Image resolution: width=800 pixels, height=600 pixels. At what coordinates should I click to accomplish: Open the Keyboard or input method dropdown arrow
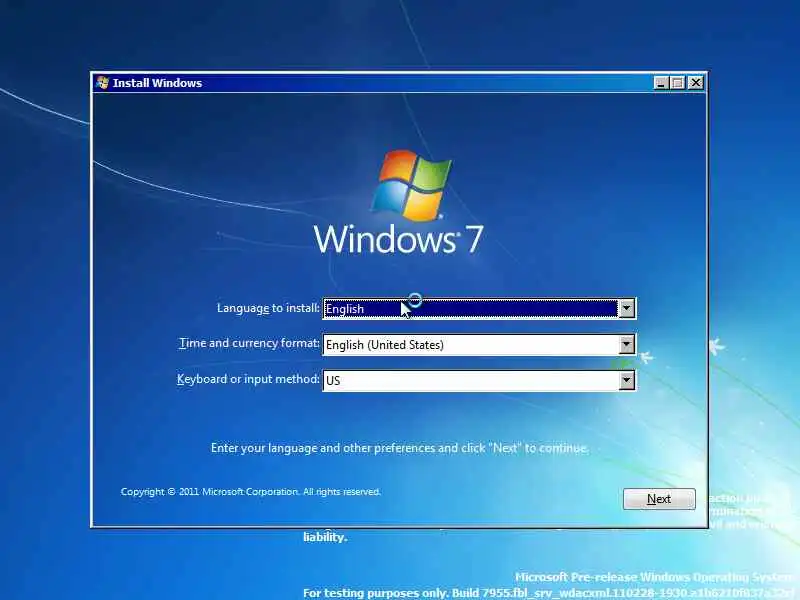click(626, 380)
